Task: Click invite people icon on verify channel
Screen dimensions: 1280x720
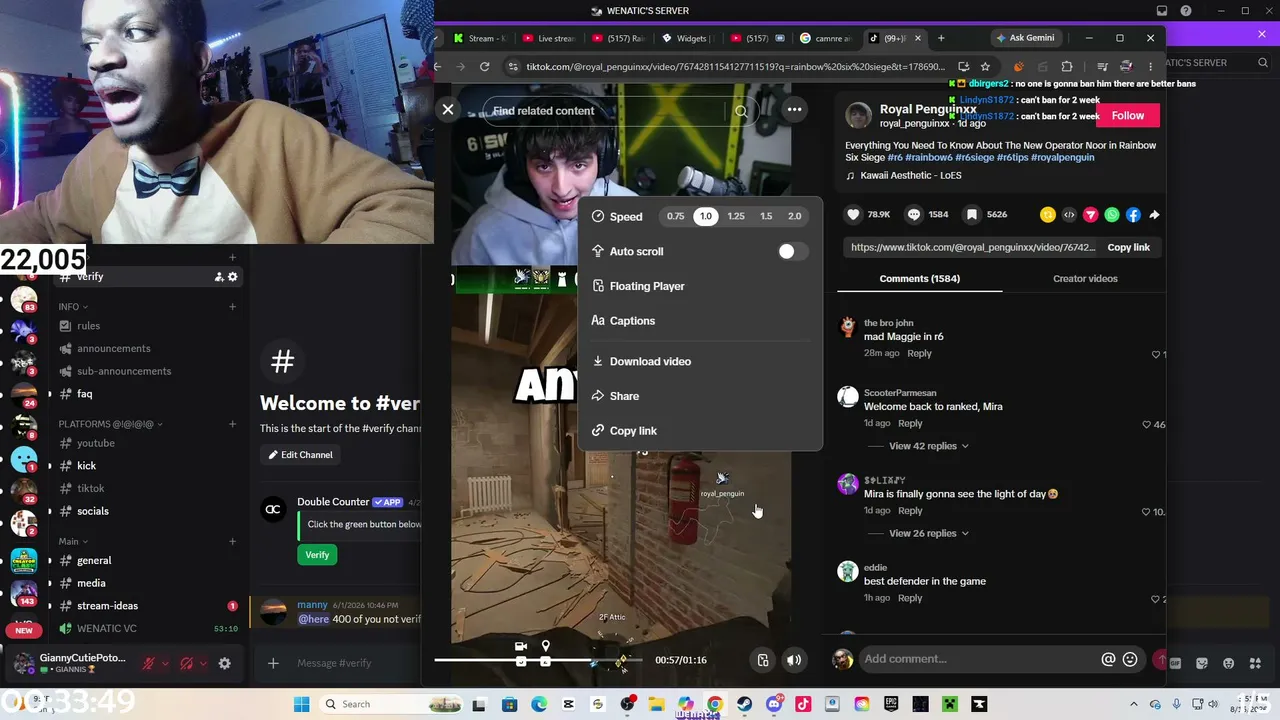Action: (219, 277)
